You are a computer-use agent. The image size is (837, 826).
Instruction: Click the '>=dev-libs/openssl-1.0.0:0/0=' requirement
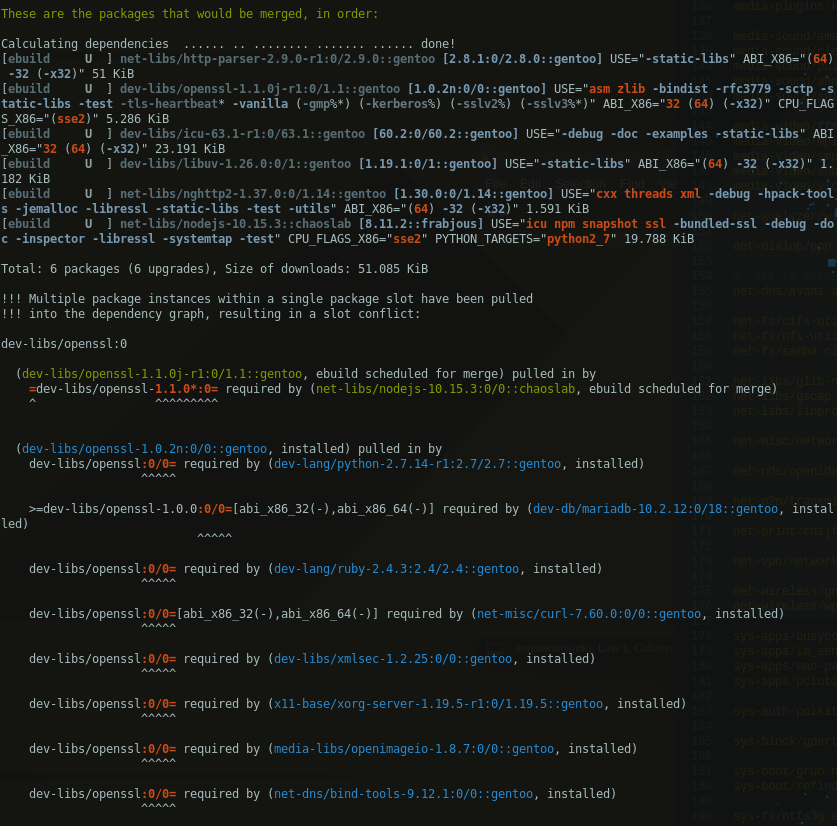[x=130, y=507]
